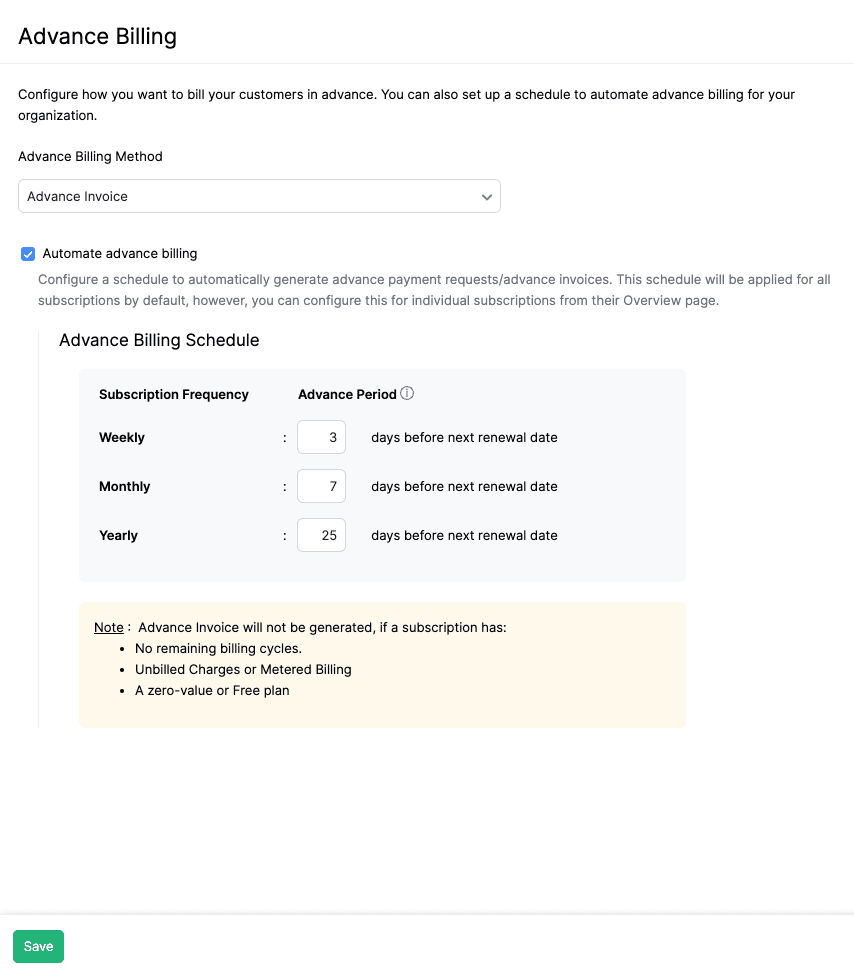This screenshot has height=976, width=854.
Task: Click the Monthly advance period field showing 7
Action: point(321,486)
